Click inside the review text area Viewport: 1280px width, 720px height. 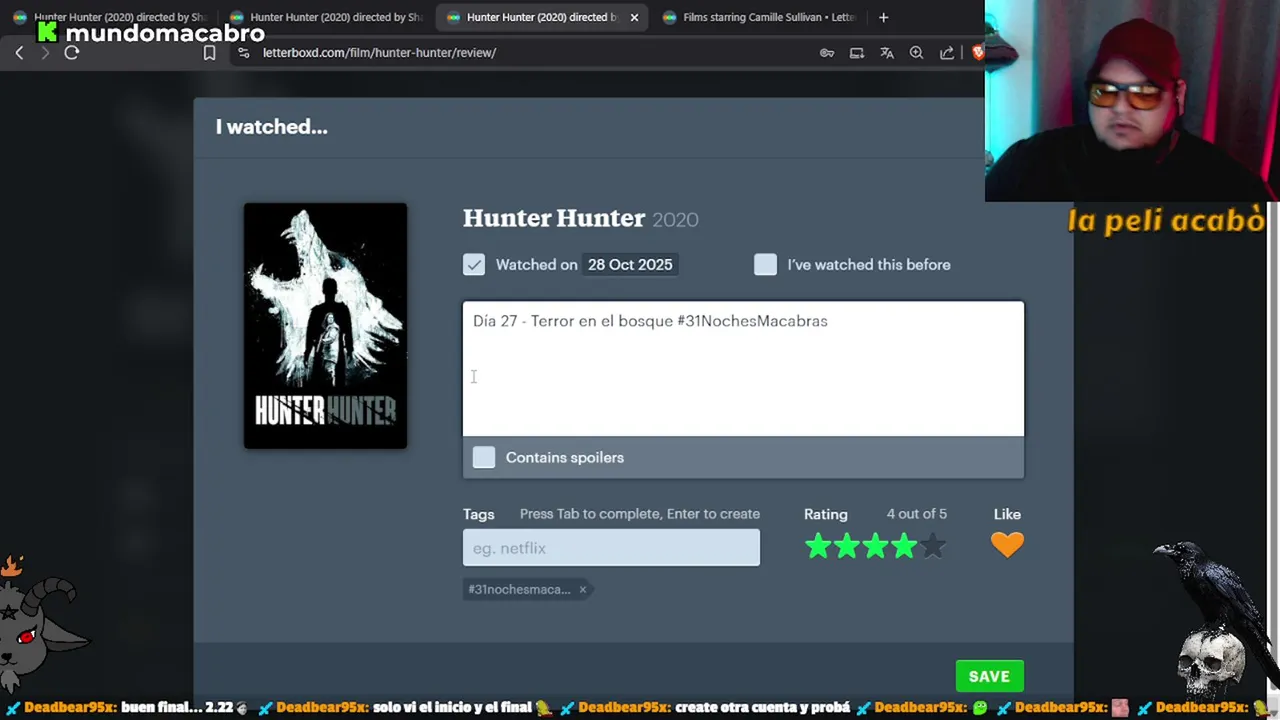[x=743, y=369]
